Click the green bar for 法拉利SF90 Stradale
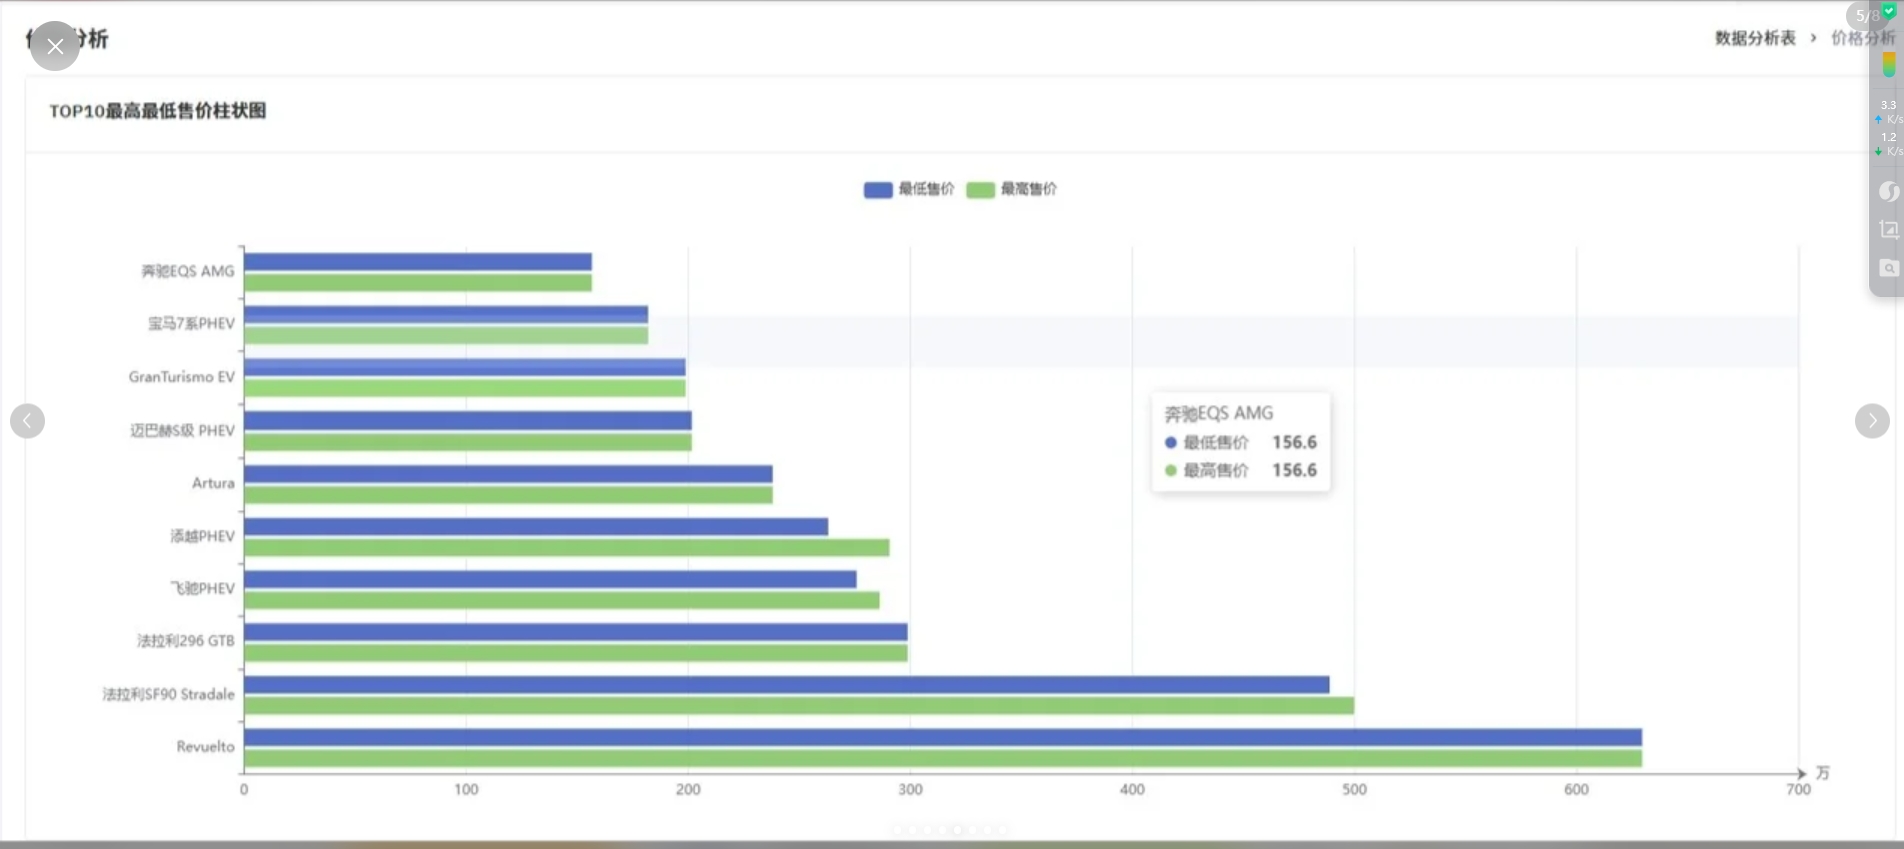This screenshot has width=1904, height=849. point(799,706)
